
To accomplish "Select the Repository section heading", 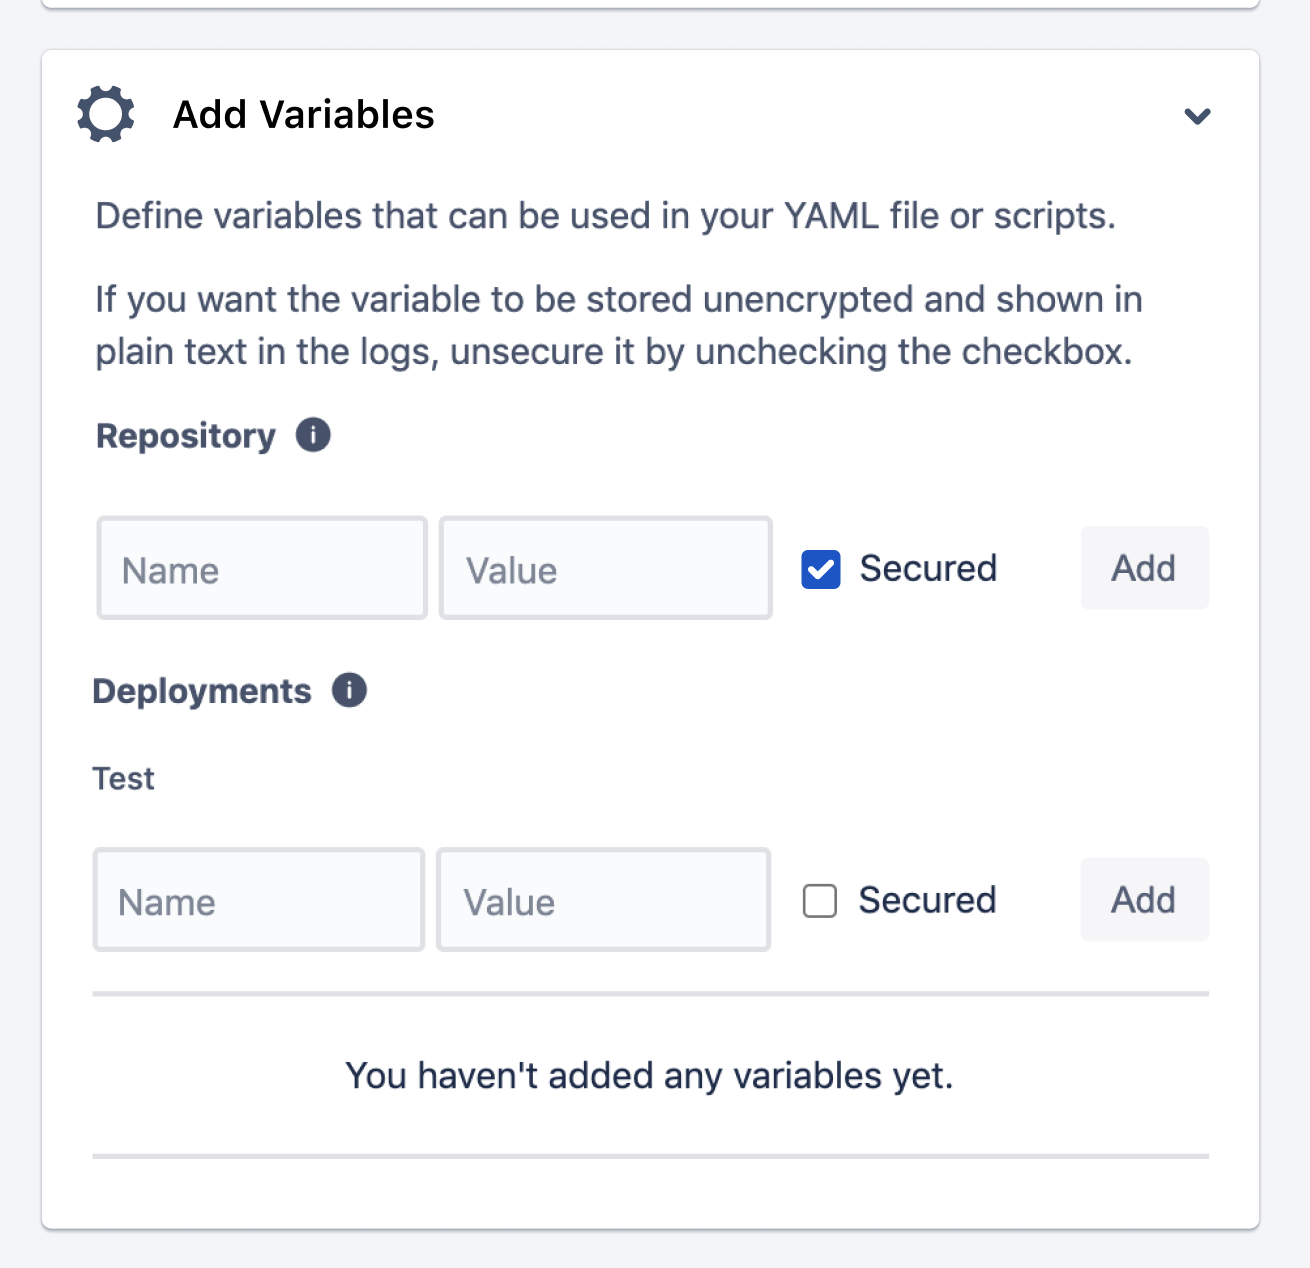I will pyautogui.click(x=186, y=436).
